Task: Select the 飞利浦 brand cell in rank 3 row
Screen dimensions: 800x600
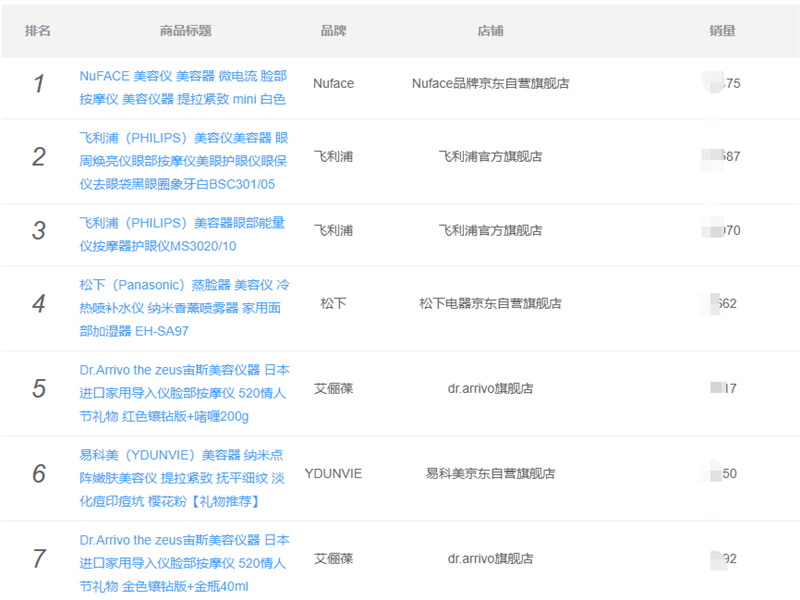Action: tap(334, 230)
